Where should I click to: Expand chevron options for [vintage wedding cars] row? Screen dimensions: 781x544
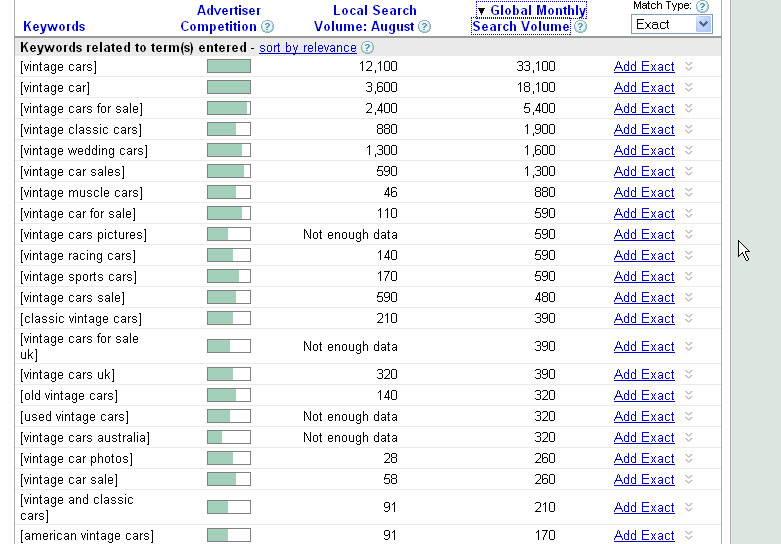688,150
